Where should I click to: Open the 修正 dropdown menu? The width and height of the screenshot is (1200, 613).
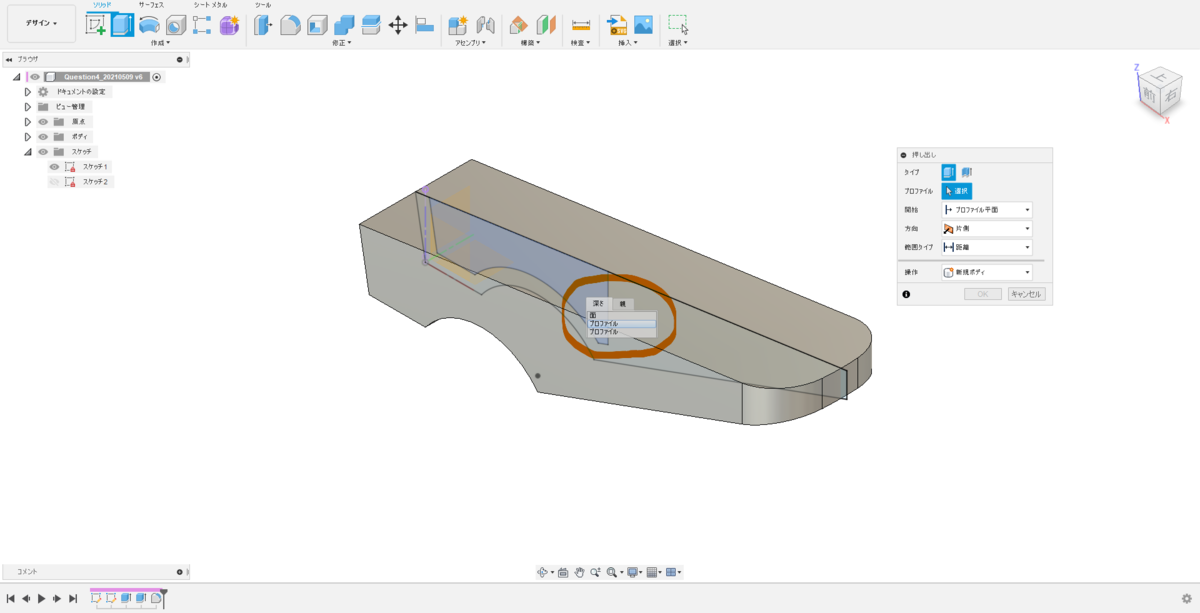pos(344,43)
